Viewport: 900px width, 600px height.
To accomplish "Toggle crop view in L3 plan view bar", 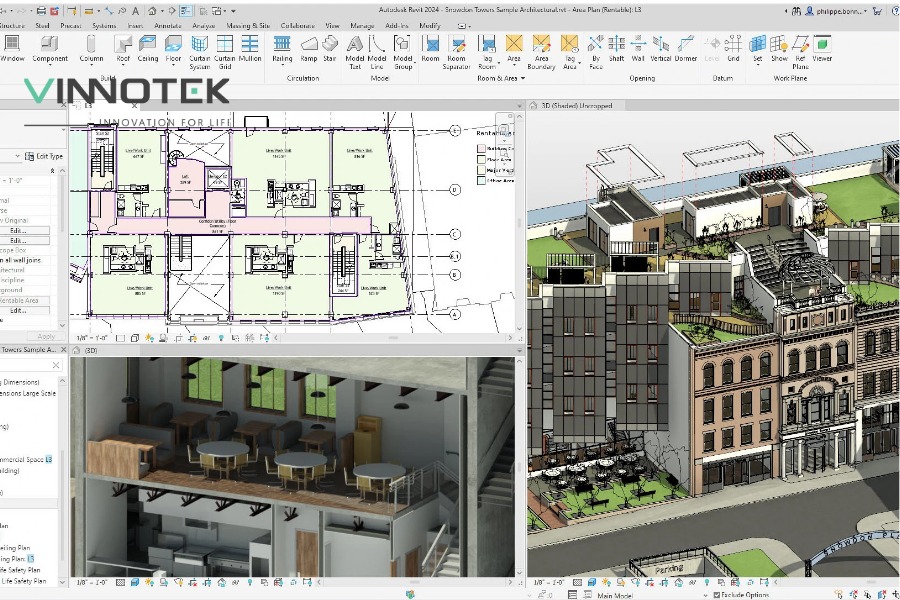I will click(178, 338).
